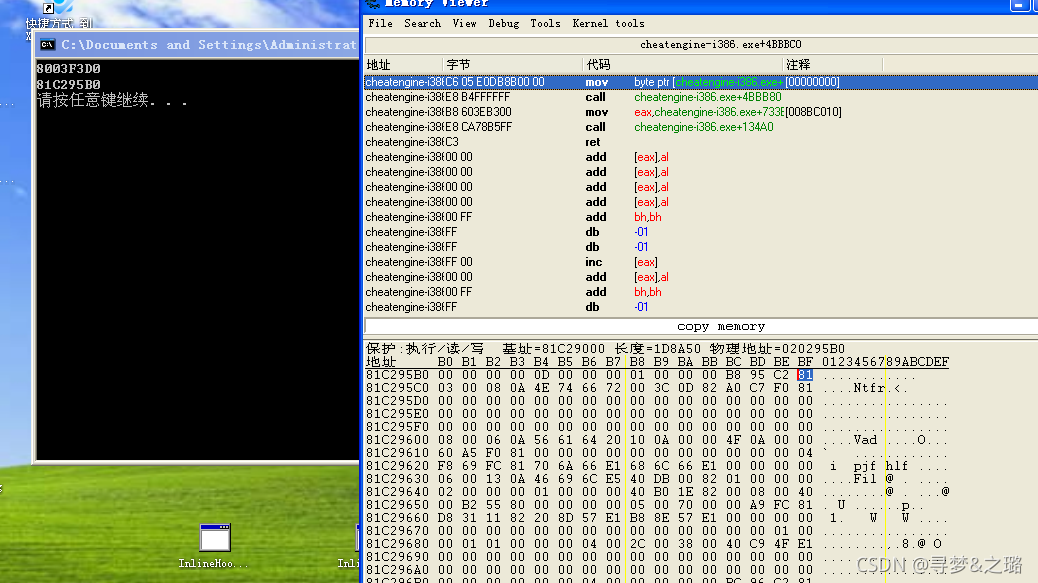Click the 注释 column header
1038x583 pixels.
coord(833,64)
